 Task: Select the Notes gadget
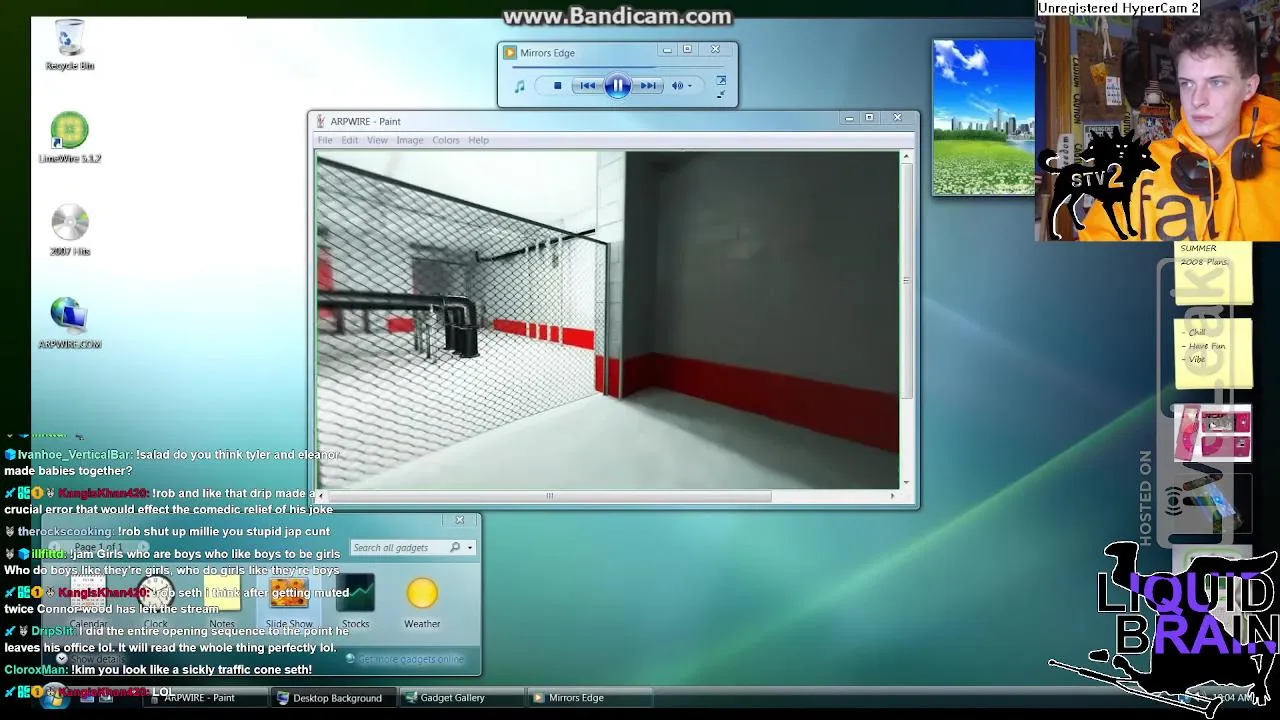222,601
